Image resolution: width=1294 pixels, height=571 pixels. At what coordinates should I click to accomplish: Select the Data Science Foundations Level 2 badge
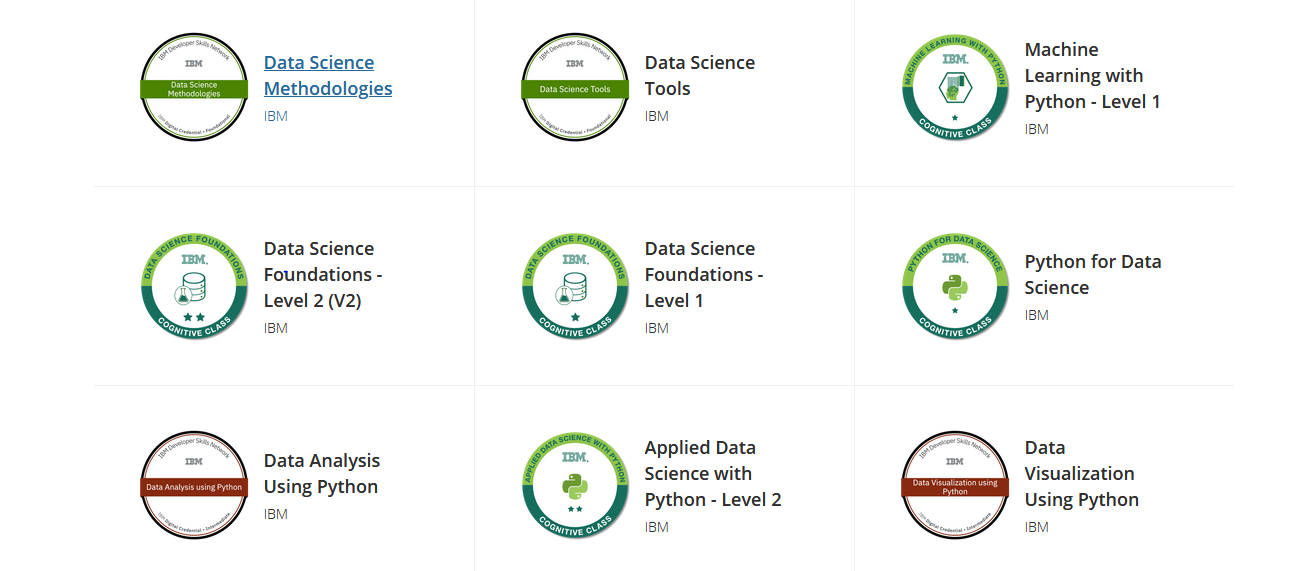(x=194, y=287)
